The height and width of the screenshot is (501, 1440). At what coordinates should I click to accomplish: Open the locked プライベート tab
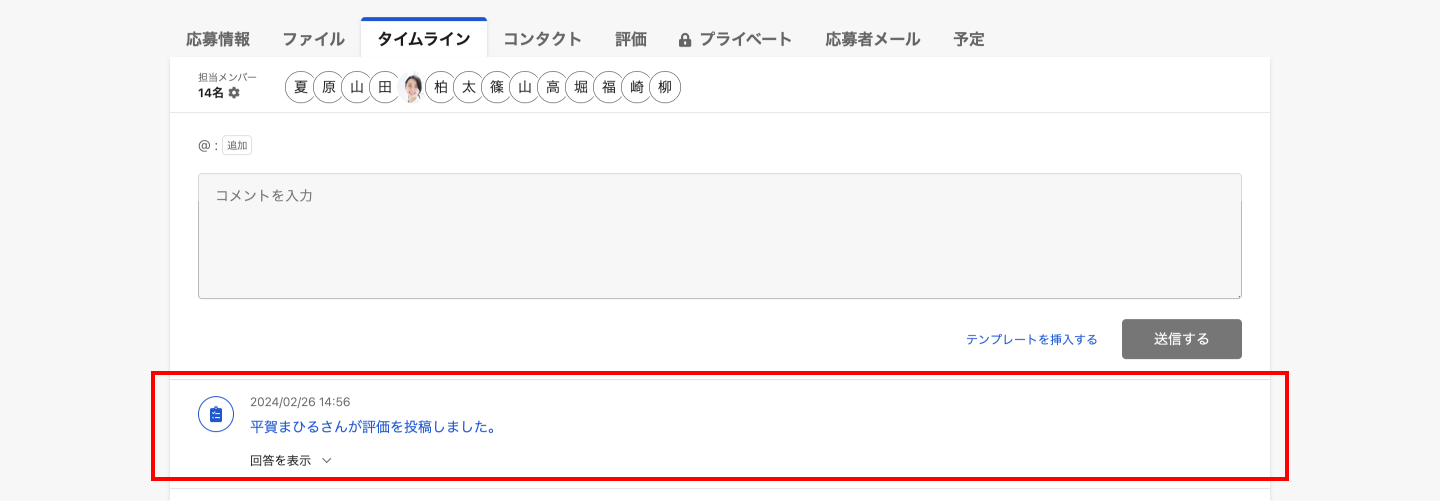[735, 39]
